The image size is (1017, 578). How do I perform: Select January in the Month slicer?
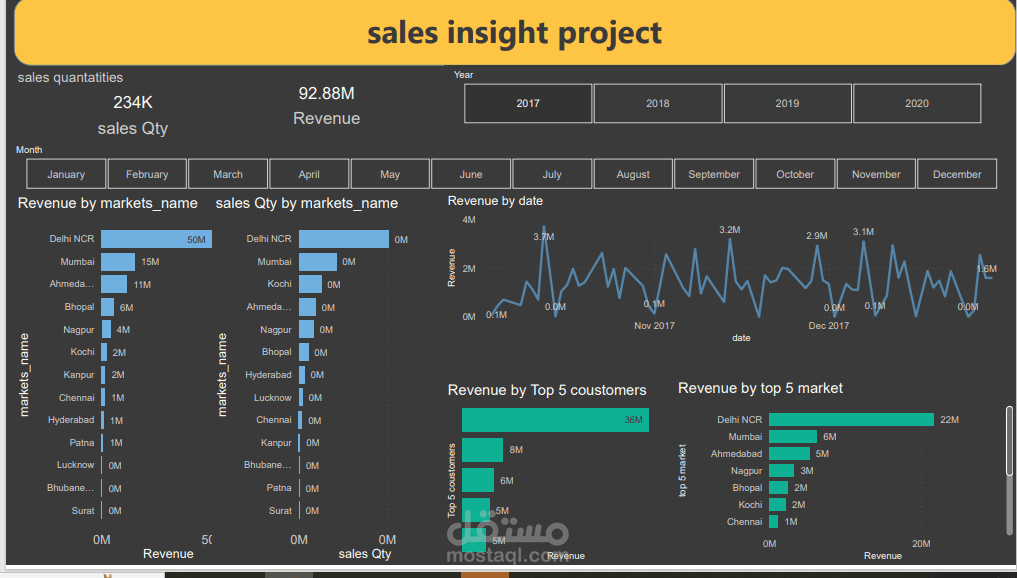[66, 173]
